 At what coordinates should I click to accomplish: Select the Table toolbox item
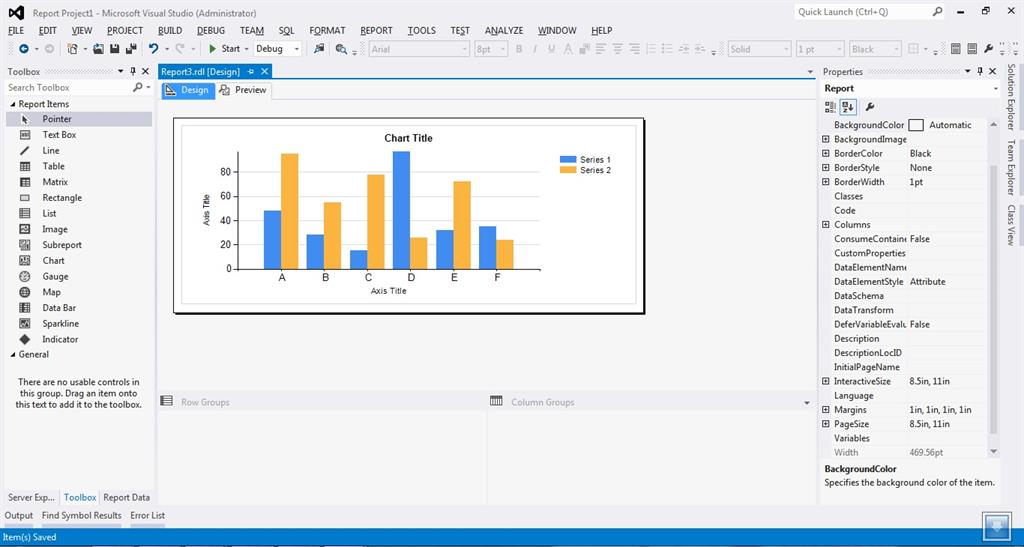click(x=79, y=166)
